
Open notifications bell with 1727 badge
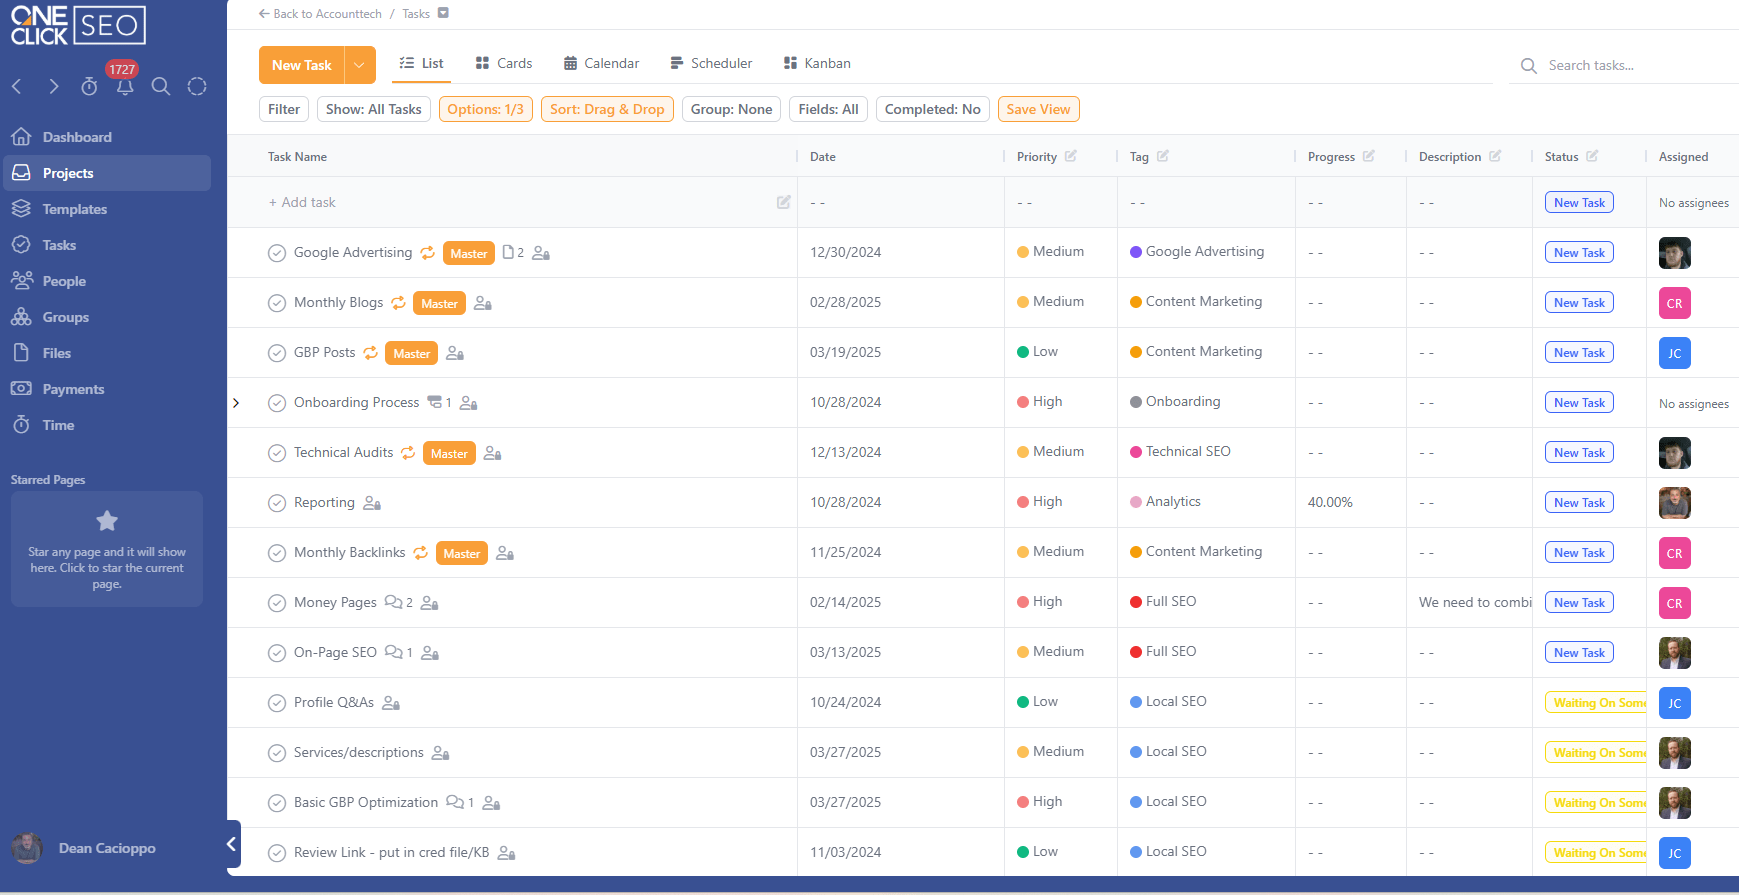(124, 87)
